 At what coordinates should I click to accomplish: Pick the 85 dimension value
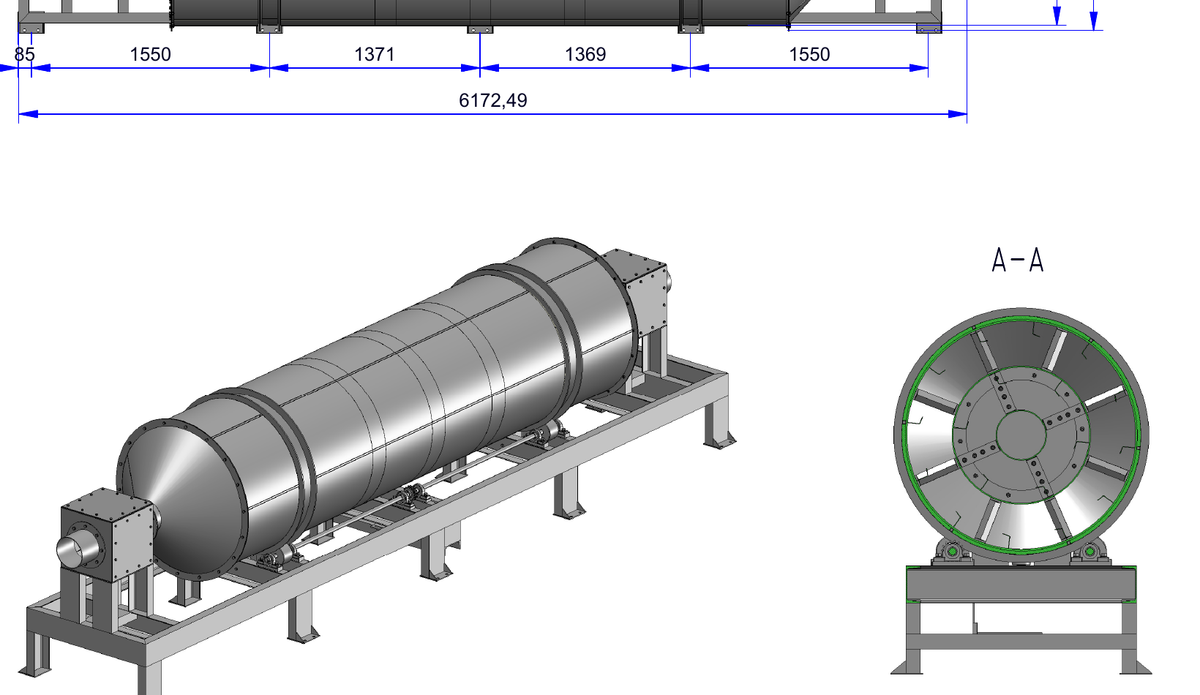pyautogui.click(x=24, y=55)
